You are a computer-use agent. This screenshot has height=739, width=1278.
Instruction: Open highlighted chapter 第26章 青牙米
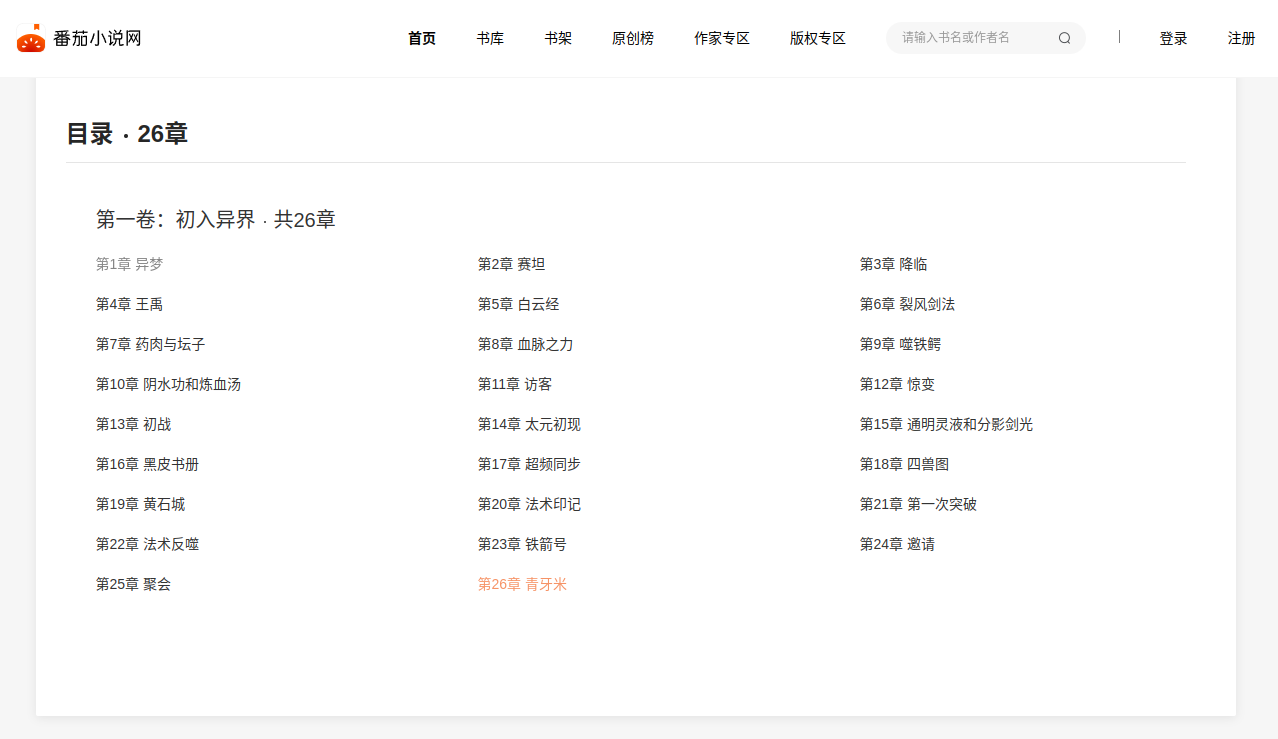click(522, 584)
